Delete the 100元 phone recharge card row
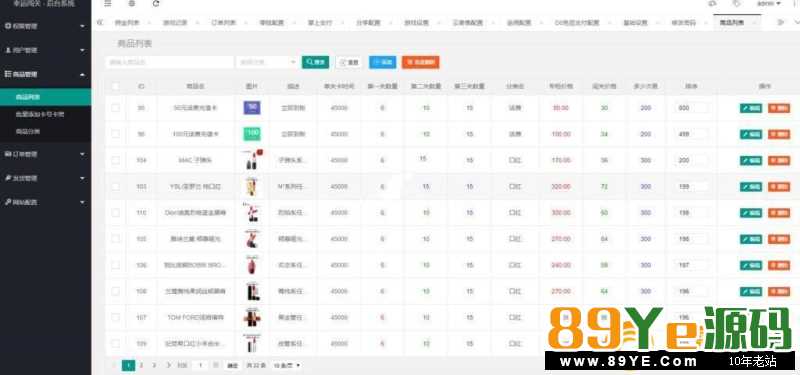800x375 pixels. [x=779, y=134]
